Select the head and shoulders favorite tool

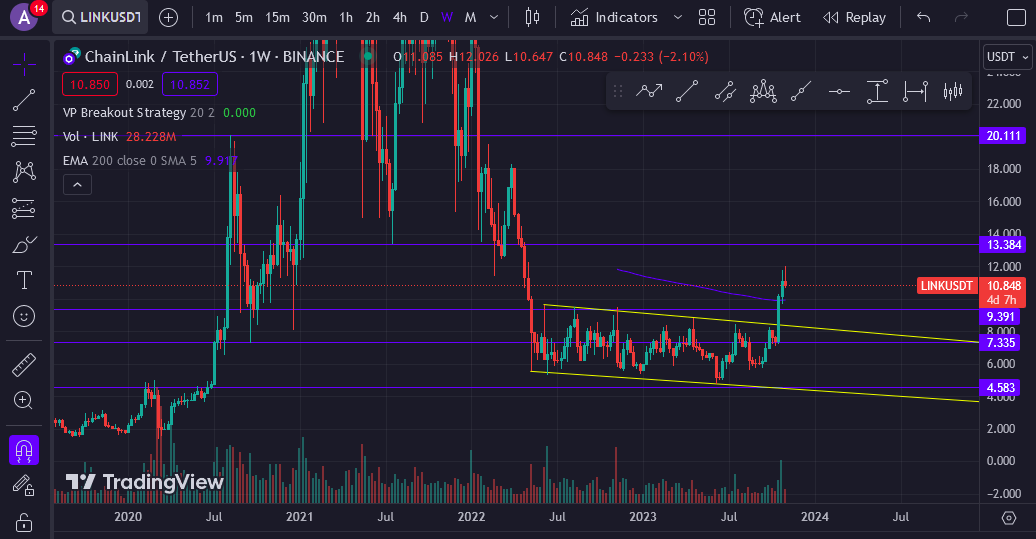tap(763, 91)
